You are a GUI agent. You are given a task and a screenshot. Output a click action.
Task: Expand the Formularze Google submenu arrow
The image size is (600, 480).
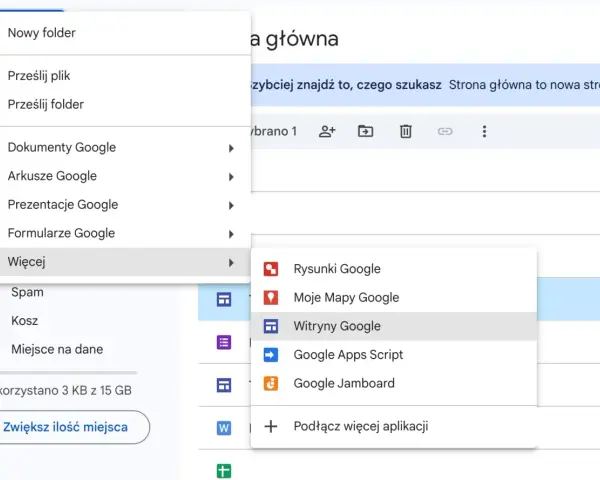tap(231, 234)
